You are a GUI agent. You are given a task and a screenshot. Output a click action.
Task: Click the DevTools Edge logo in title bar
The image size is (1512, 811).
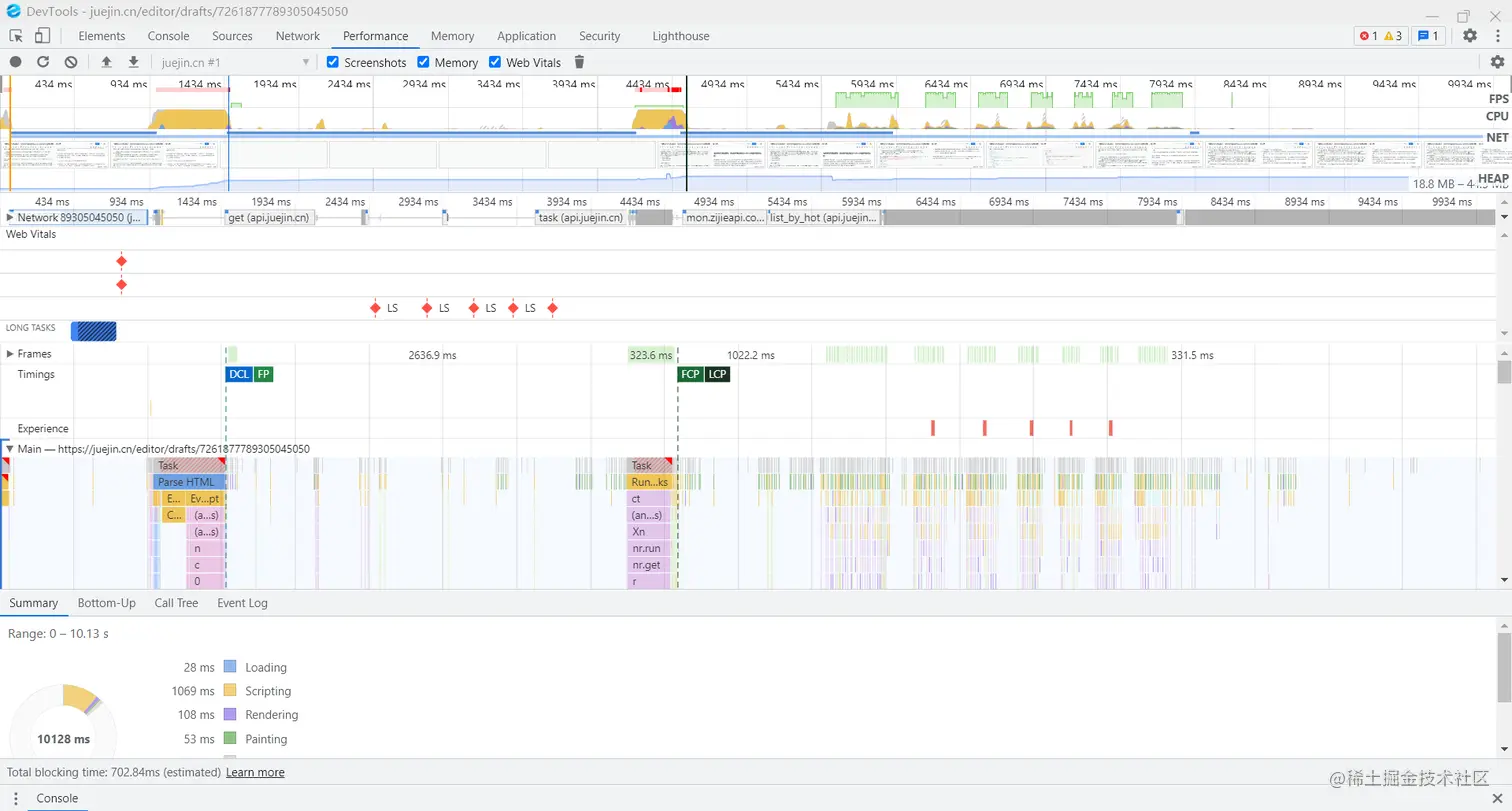click(13, 11)
